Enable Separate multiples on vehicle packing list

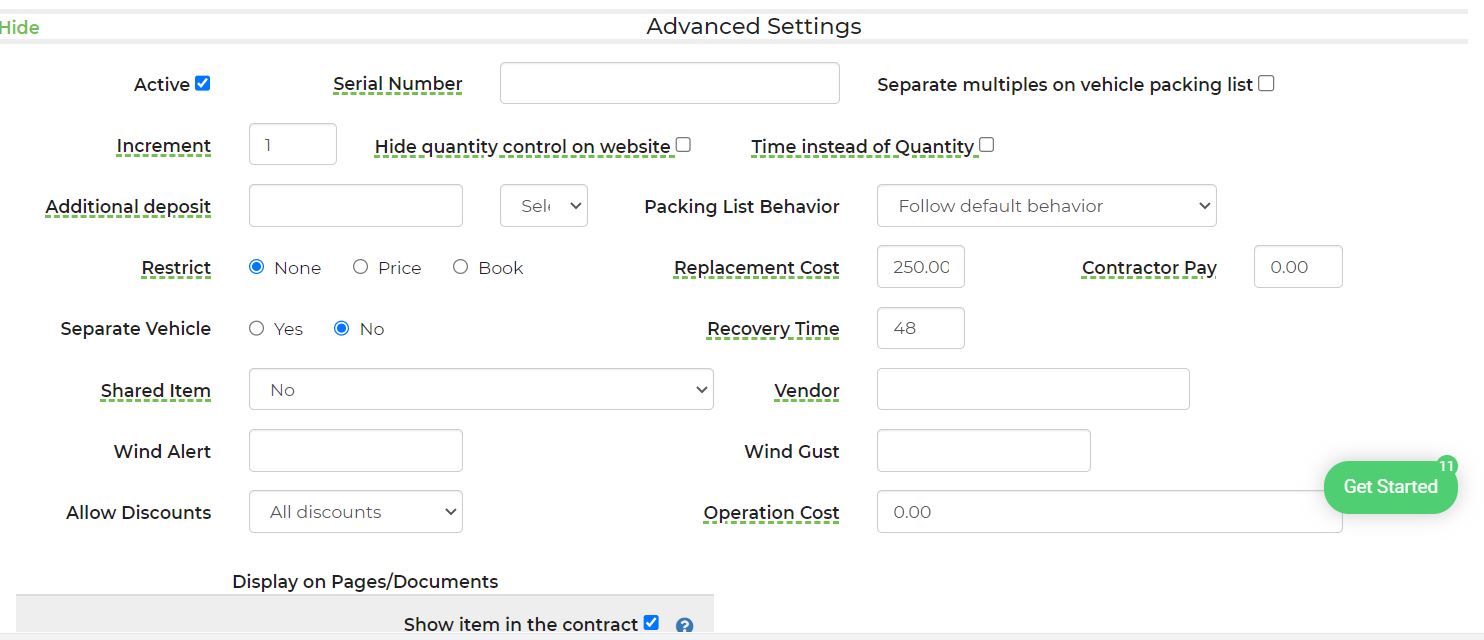click(x=1266, y=84)
